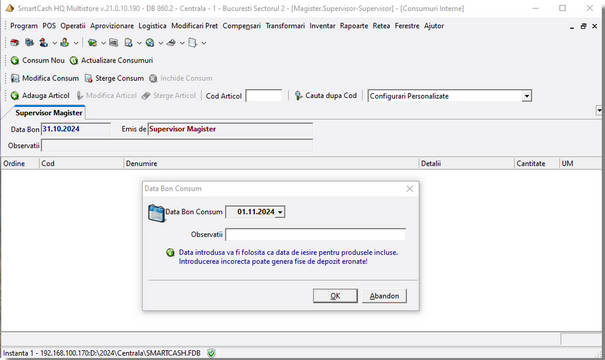605x360 pixels.
Task: Open the Modificari Pret menu
Action: 194,26
